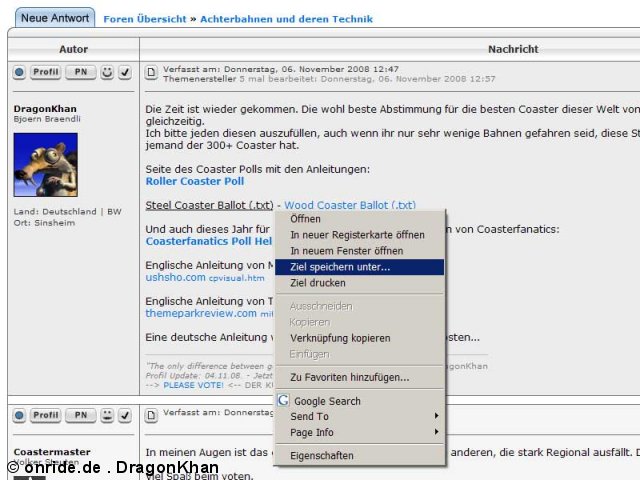Click the checkmark icon in DragonKhan's post toolbar
This screenshot has height=480, width=640.
point(125,72)
